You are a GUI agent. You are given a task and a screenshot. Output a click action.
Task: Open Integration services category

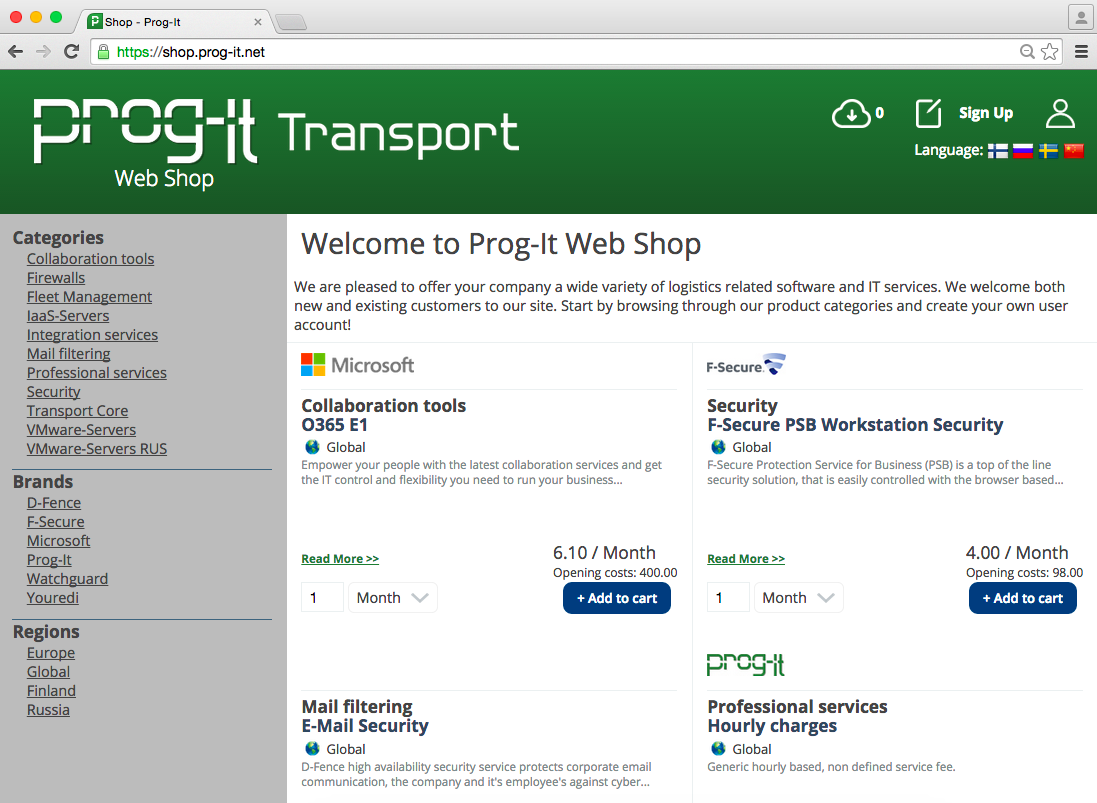tap(92, 334)
